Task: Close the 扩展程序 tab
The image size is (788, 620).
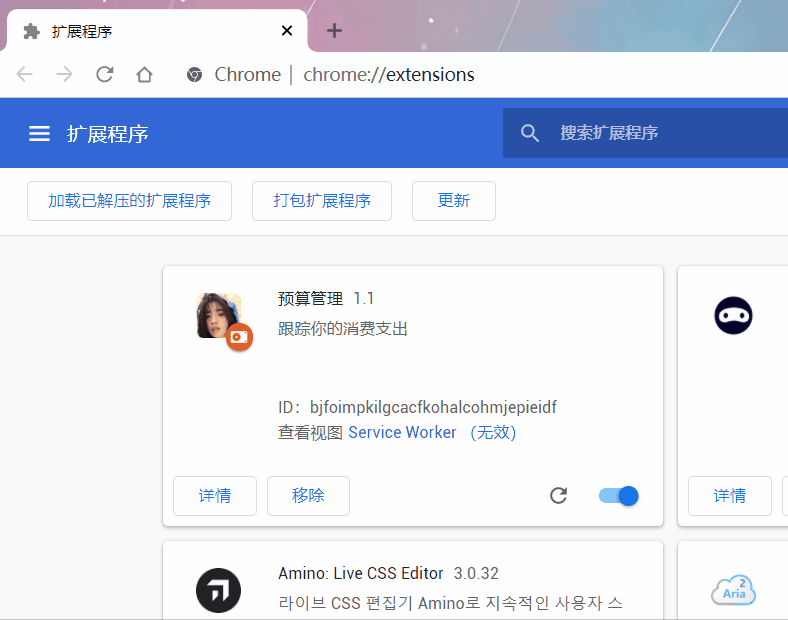Action: [x=287, y=31]
